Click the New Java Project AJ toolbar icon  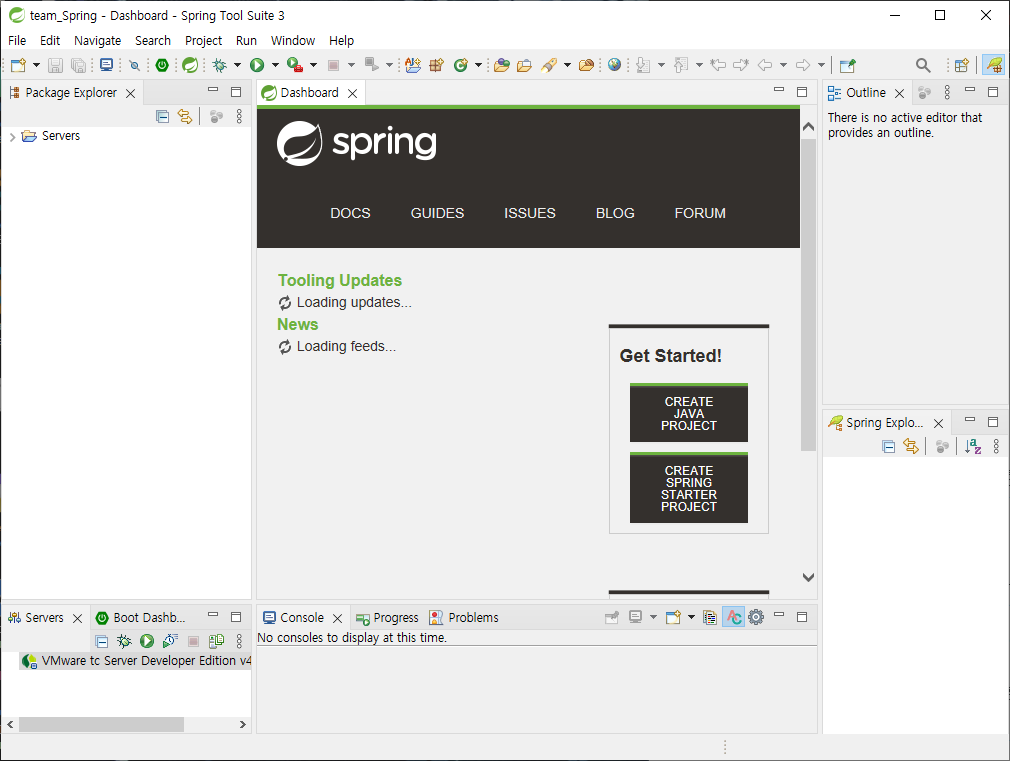pyautogui.click(x=413, y=65)
